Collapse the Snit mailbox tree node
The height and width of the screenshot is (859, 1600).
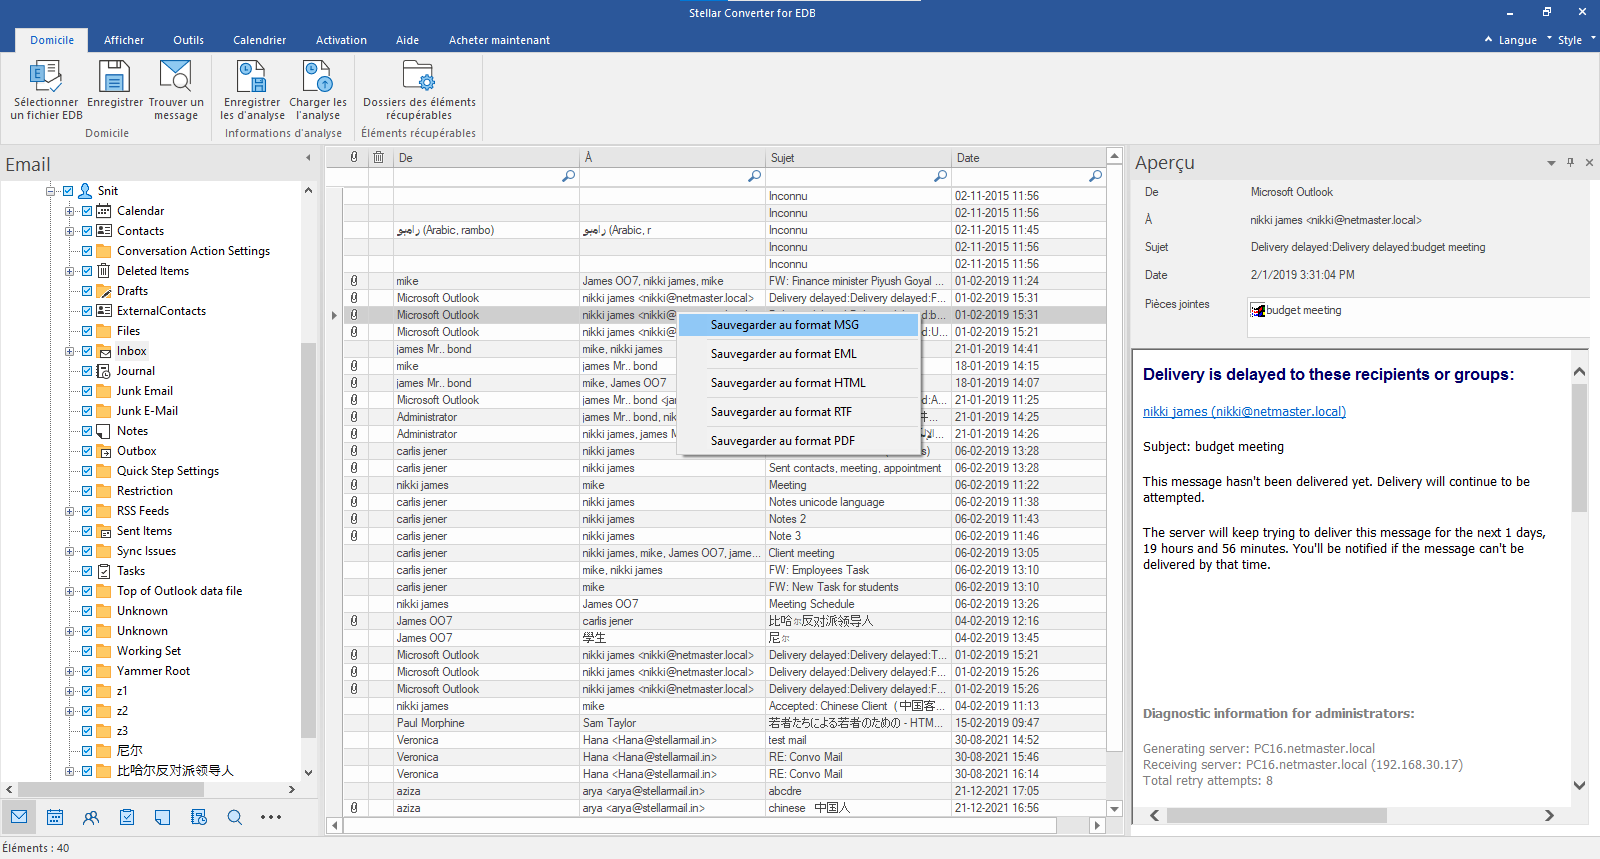pos(50,190)
